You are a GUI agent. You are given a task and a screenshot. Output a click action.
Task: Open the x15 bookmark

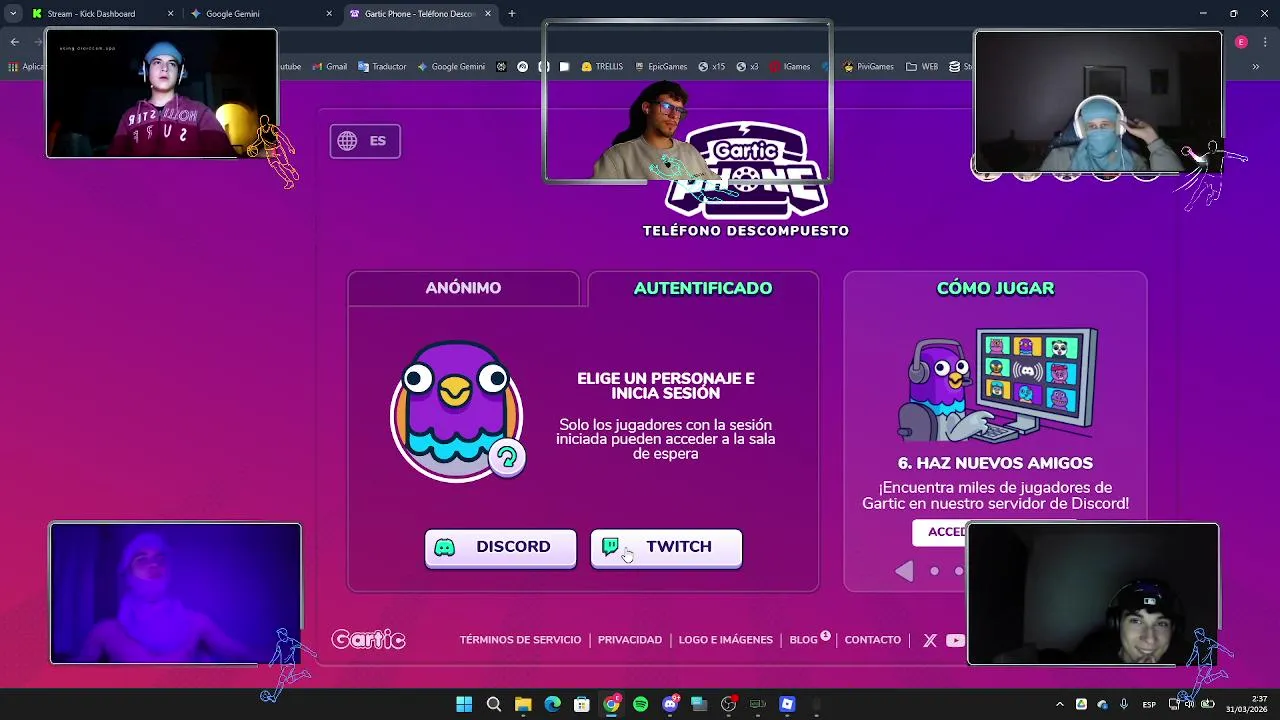tap(711, 67)
